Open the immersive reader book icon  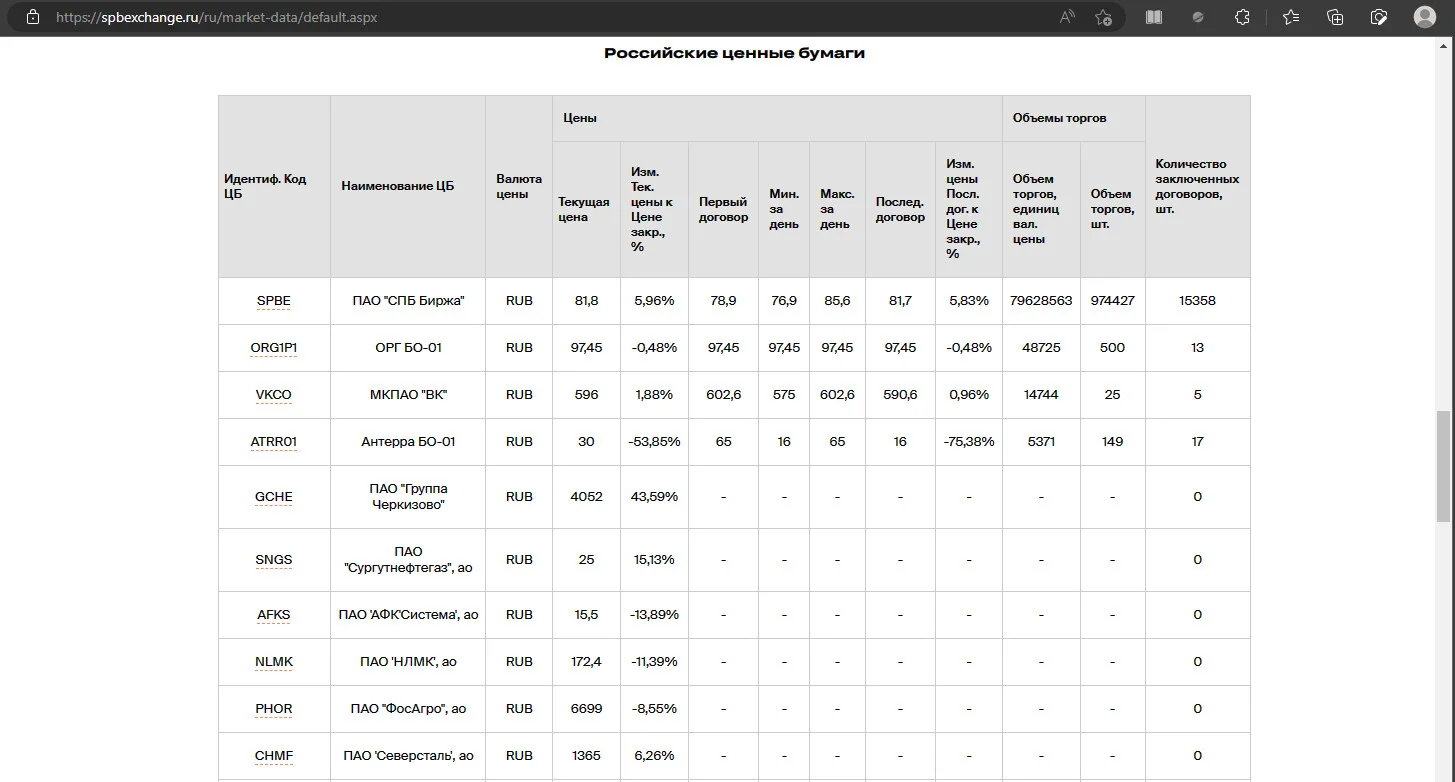pos(1154,17)
